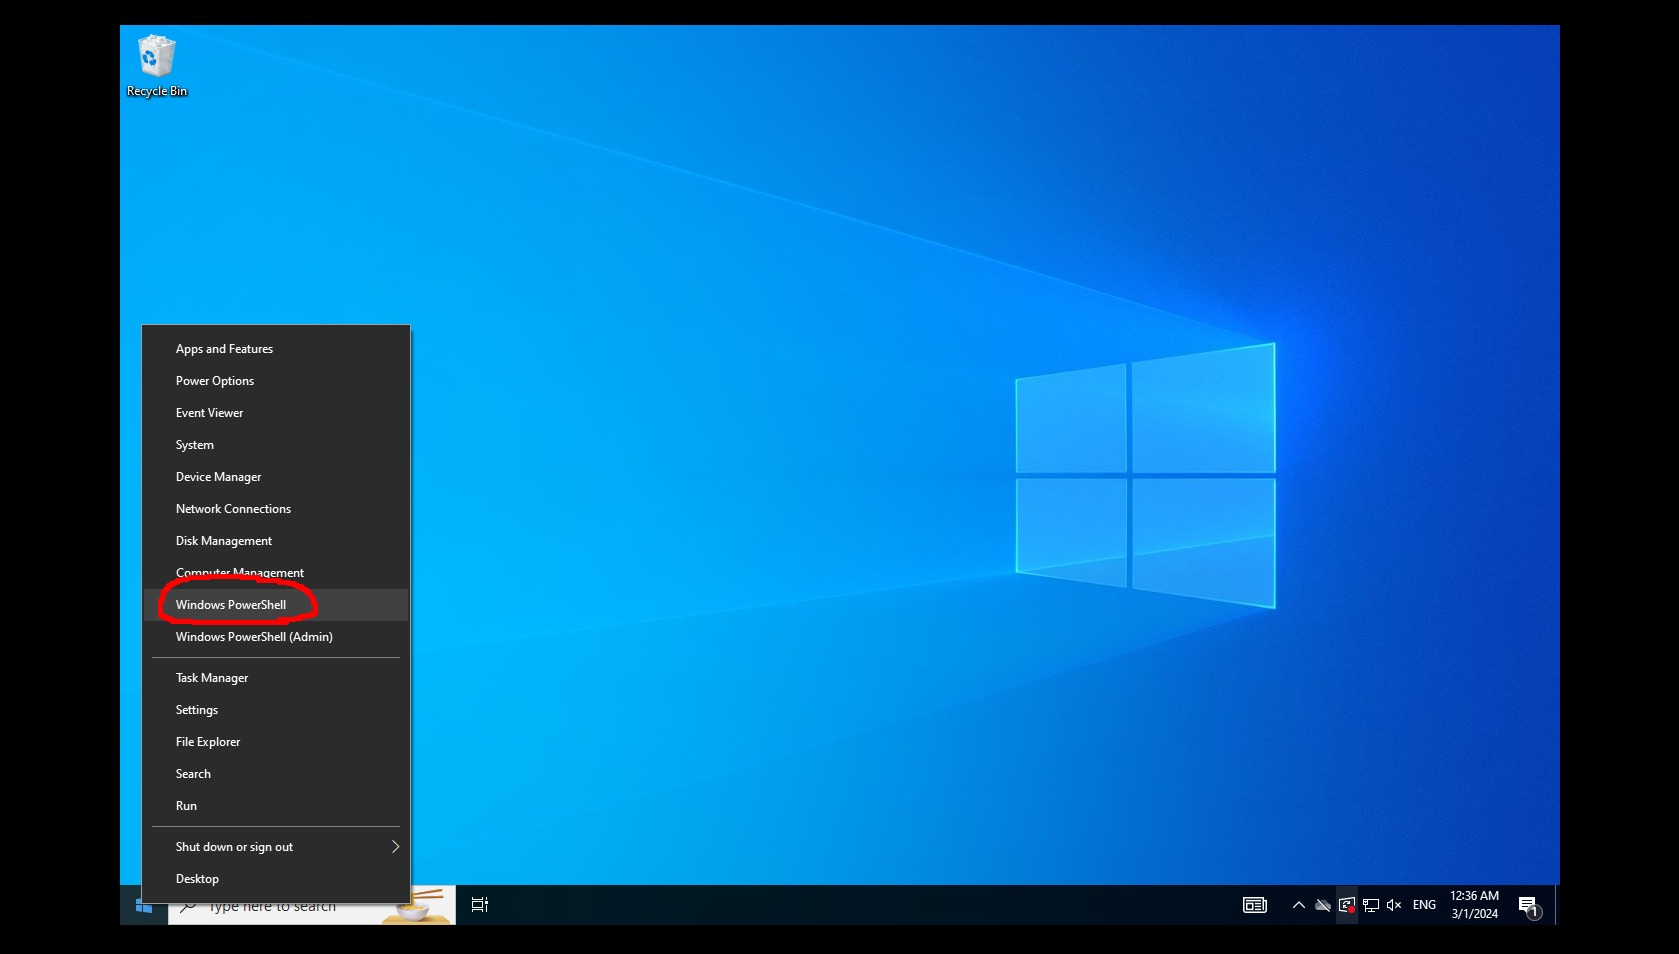Click the tray icon with red dot

tap(1347, 905)
